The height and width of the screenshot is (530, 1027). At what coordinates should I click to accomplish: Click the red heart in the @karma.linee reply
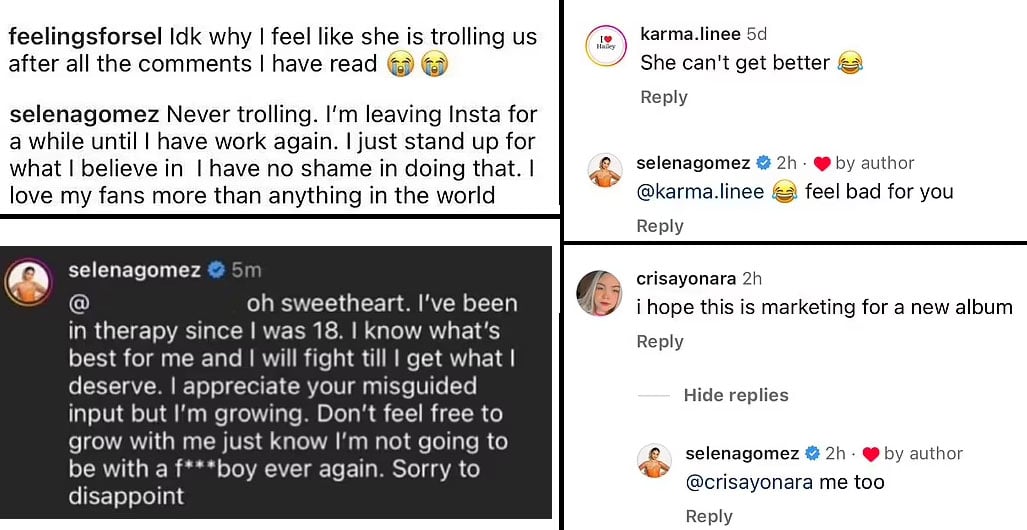point(822,163)
